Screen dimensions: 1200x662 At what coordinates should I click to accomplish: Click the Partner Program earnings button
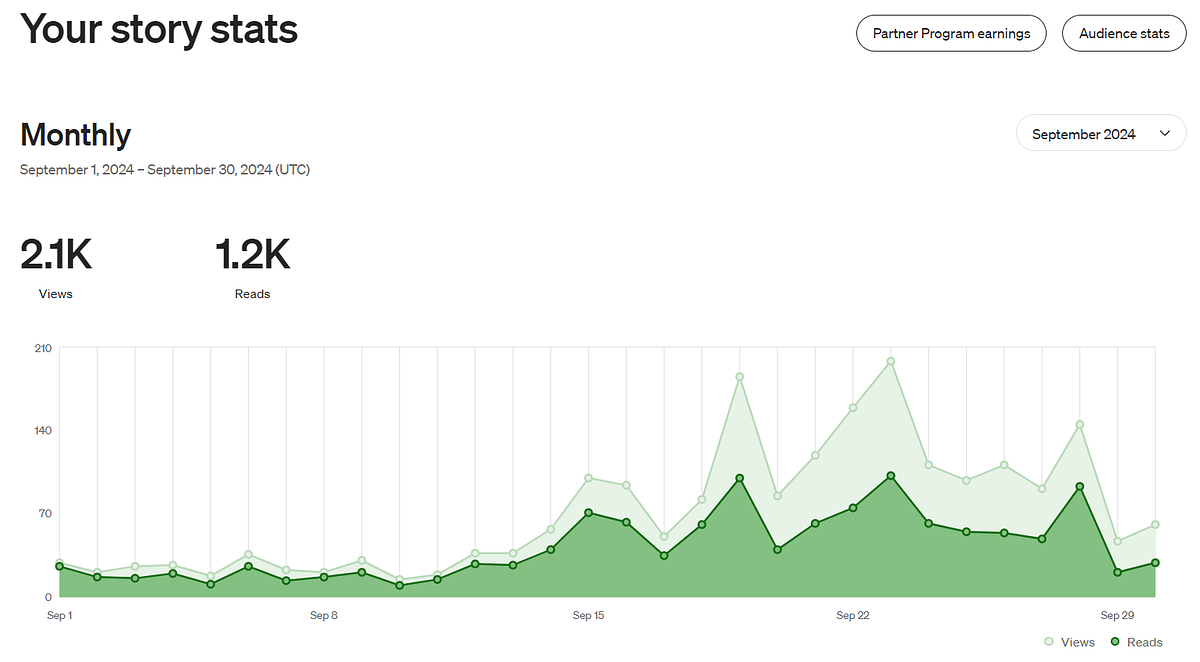click(x=951, y=33)
